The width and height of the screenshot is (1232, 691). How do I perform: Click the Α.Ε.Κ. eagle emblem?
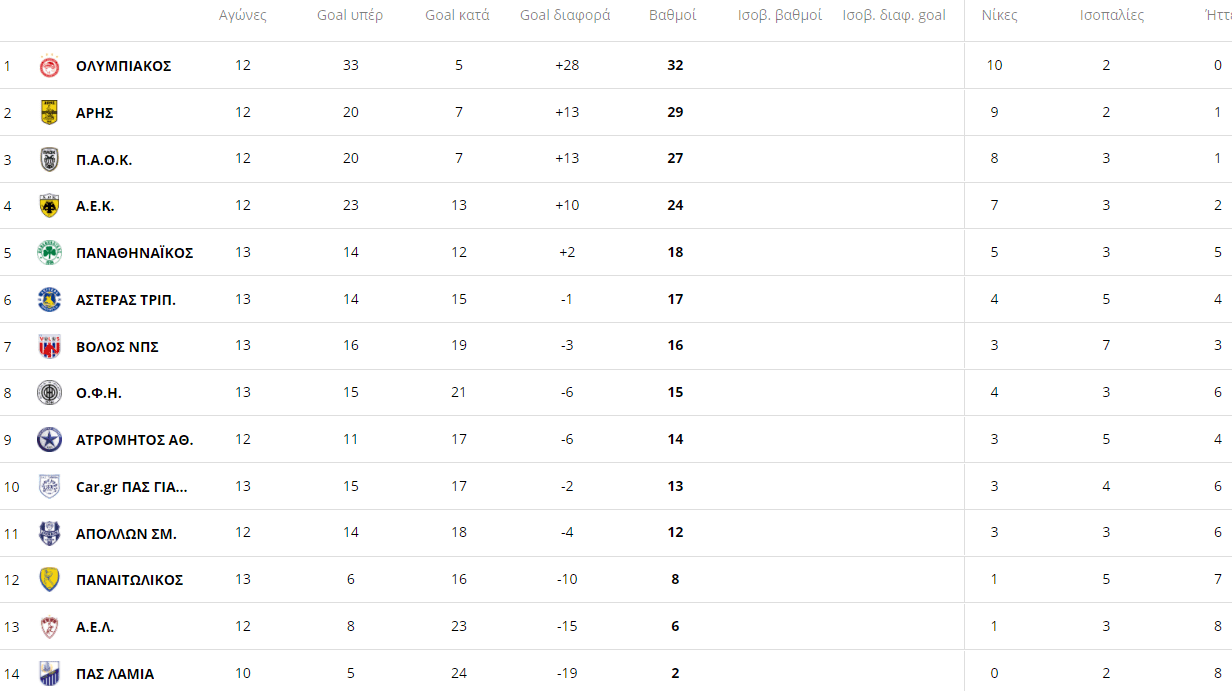coord(49,206)
